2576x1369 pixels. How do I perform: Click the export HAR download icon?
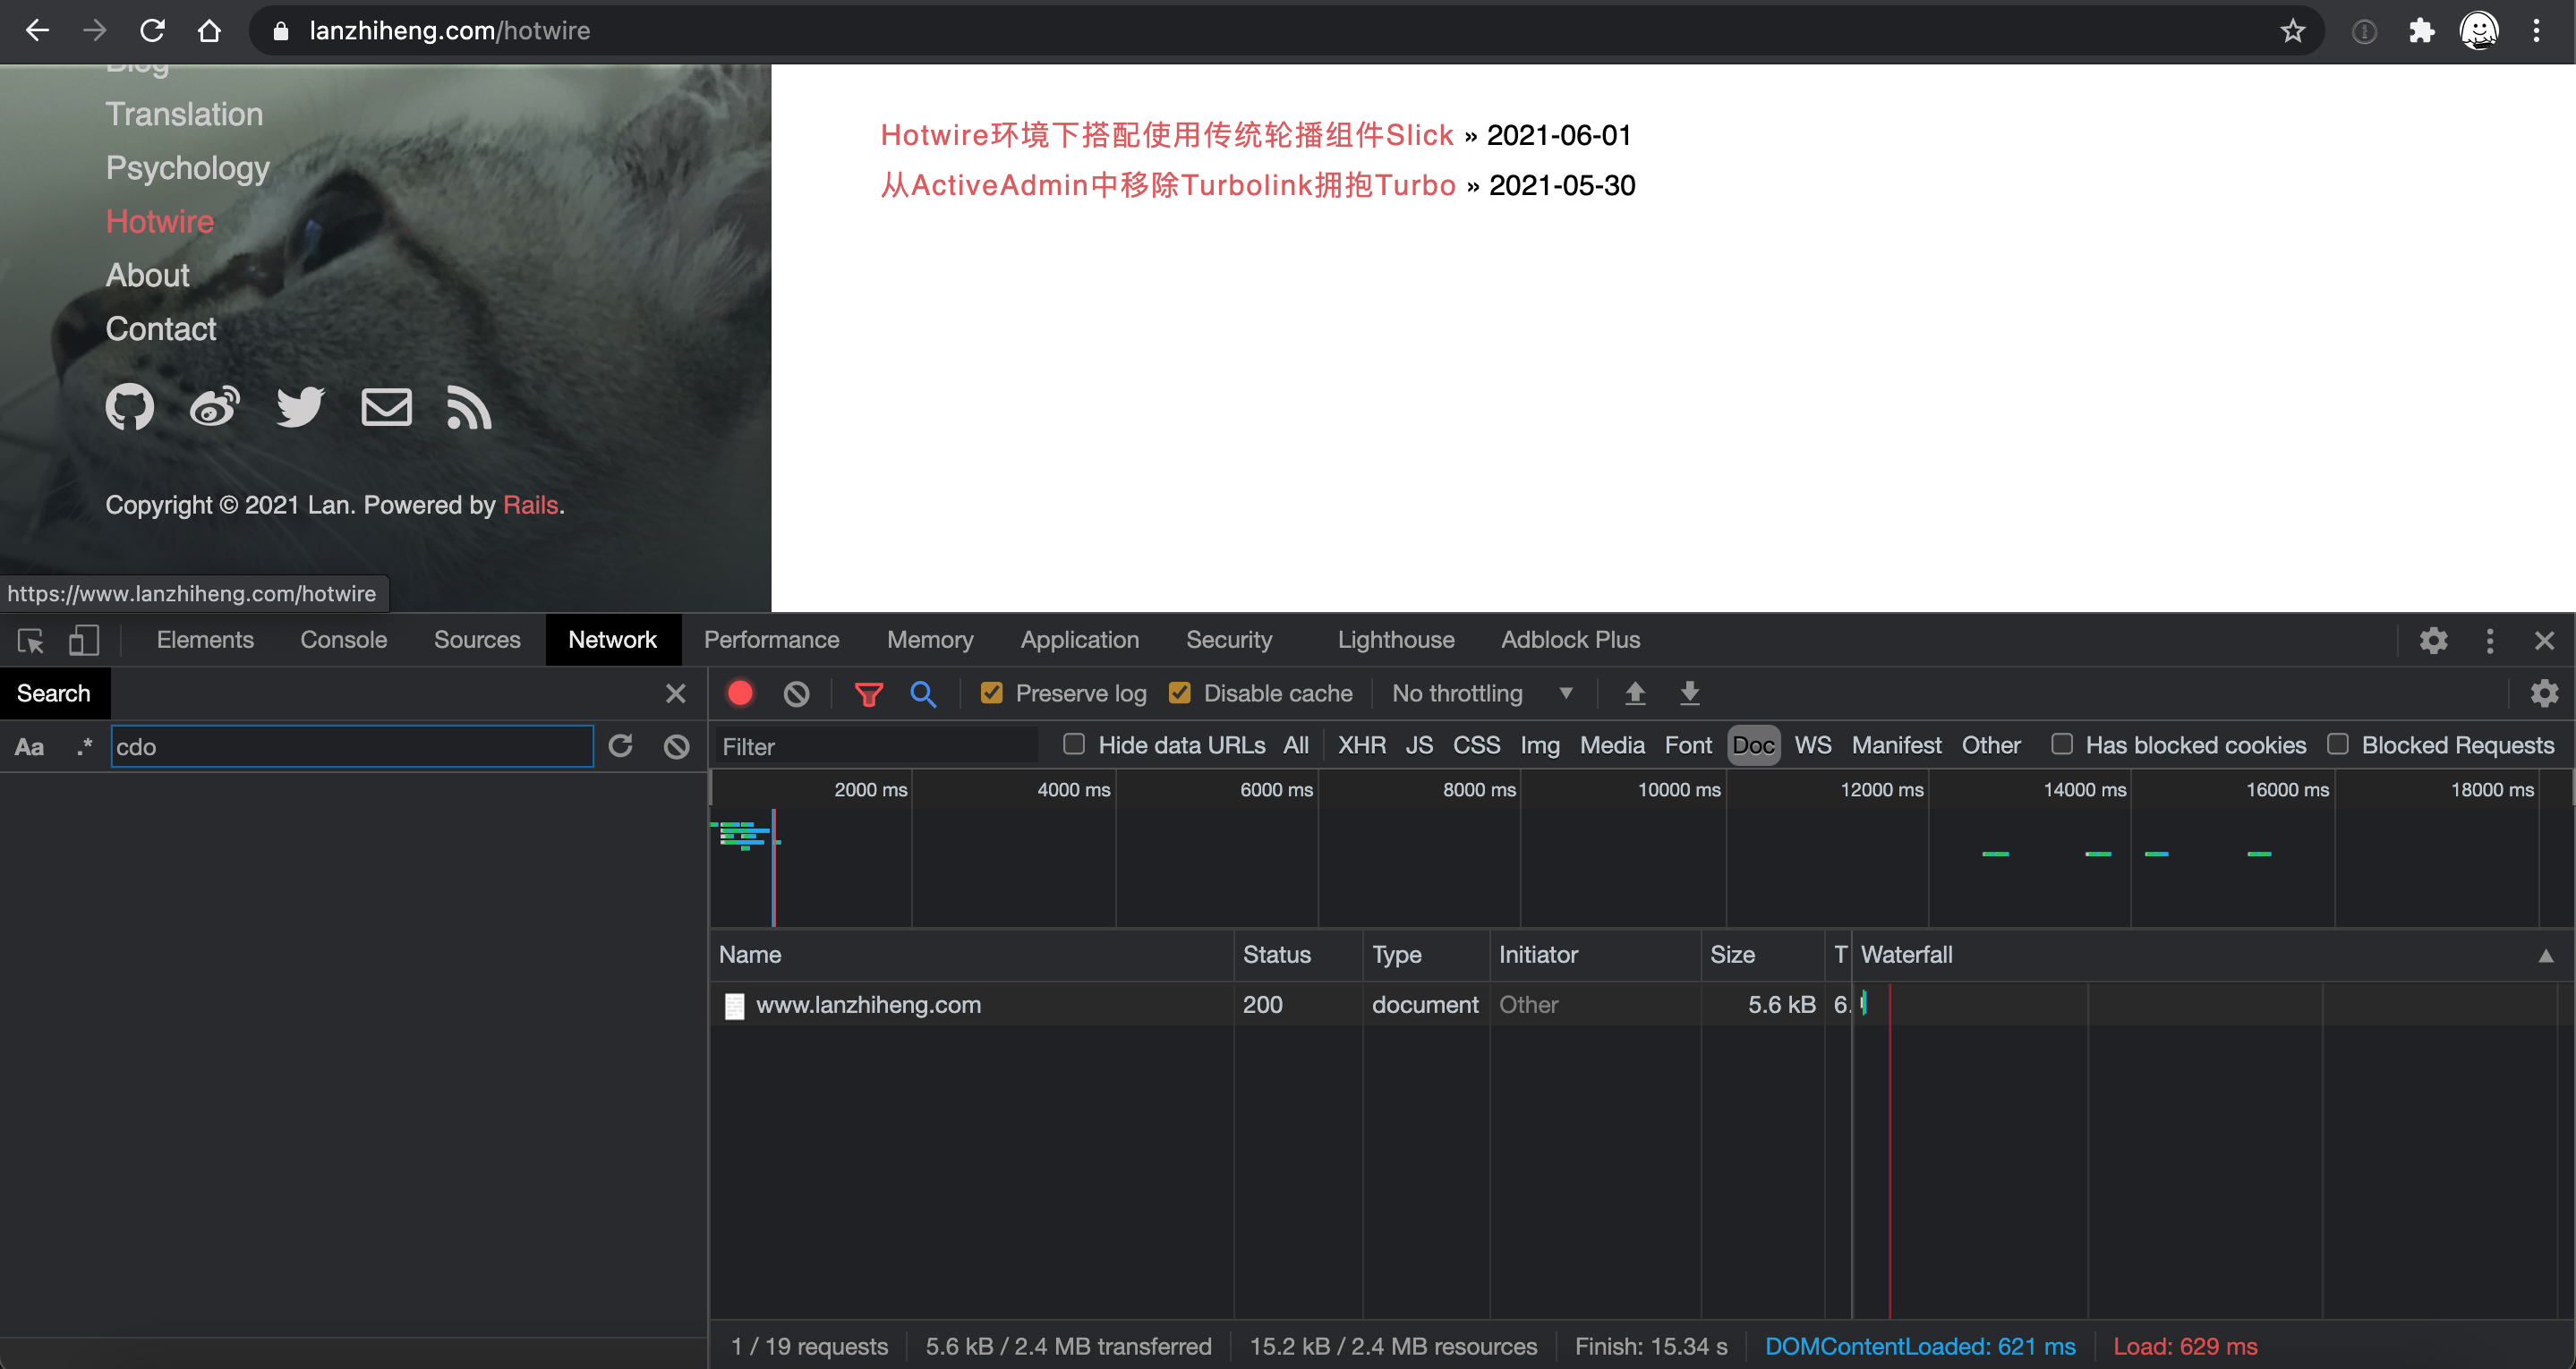tap(1689, 693)
